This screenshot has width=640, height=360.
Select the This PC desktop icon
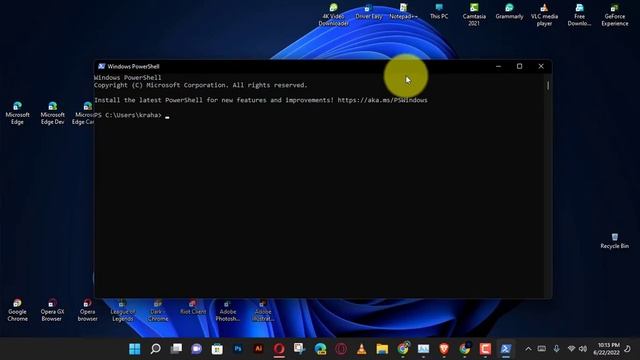[439, 12]
